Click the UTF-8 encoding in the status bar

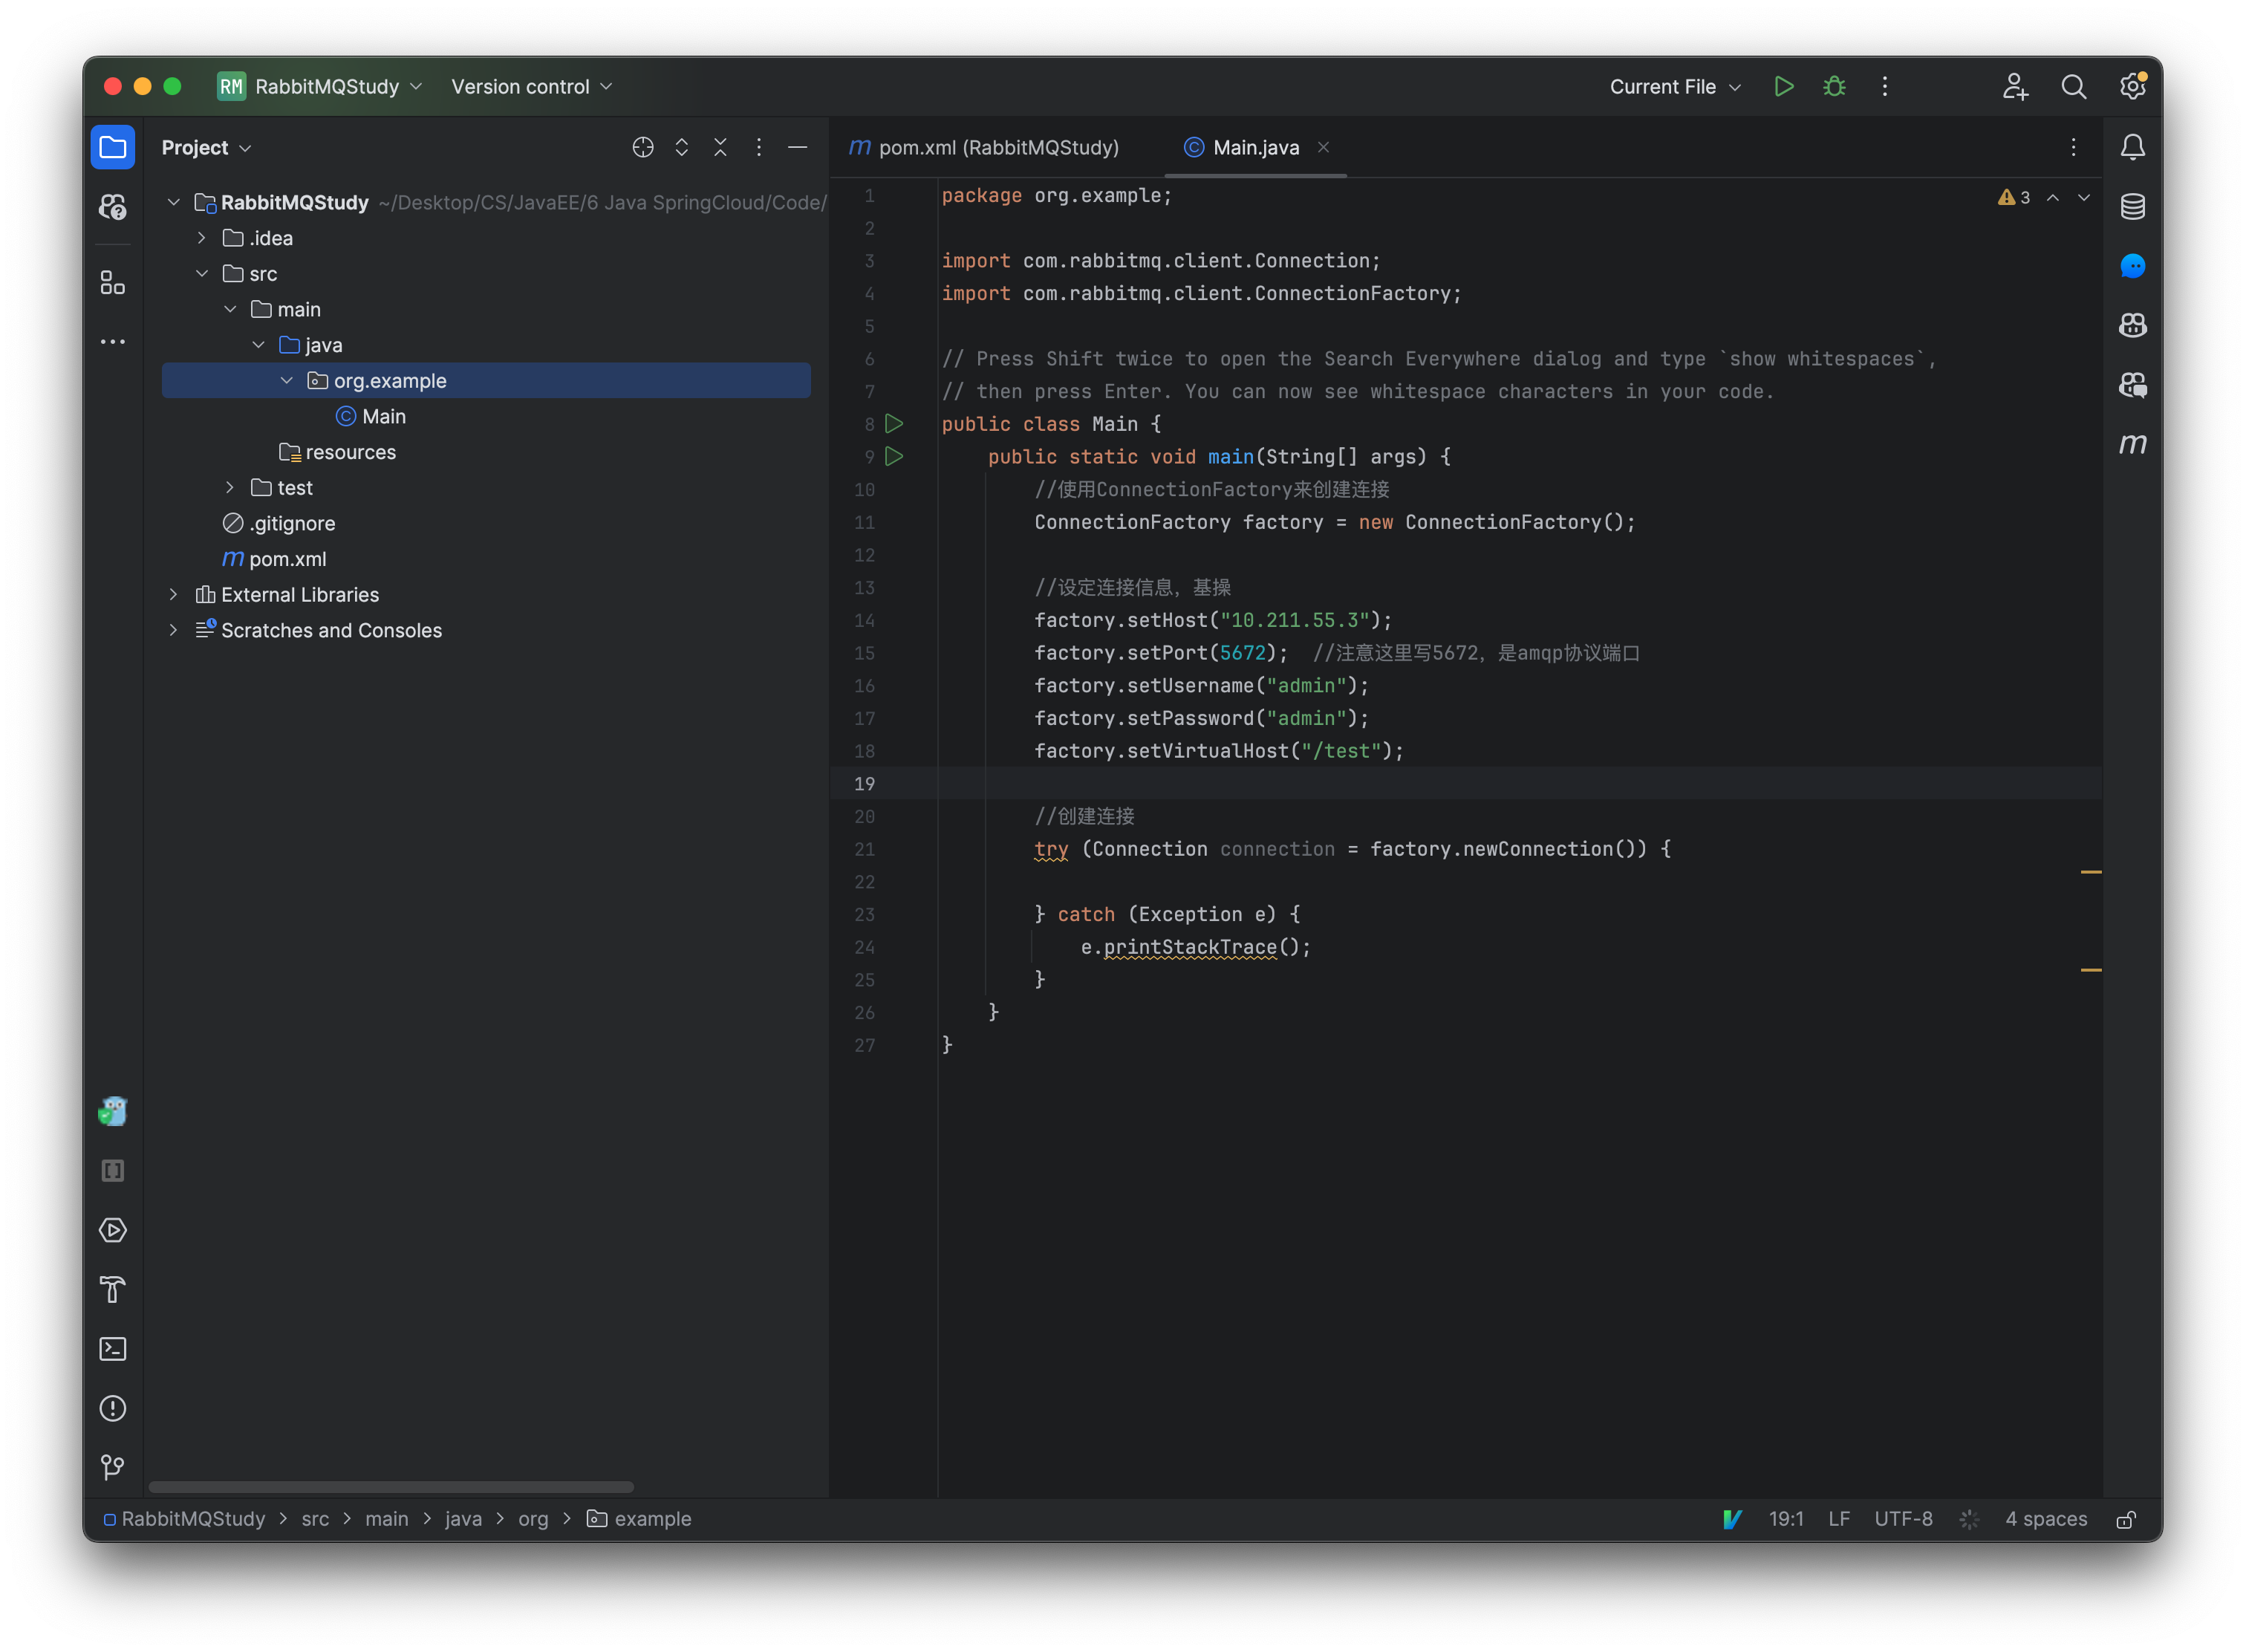point(1902,1519)
